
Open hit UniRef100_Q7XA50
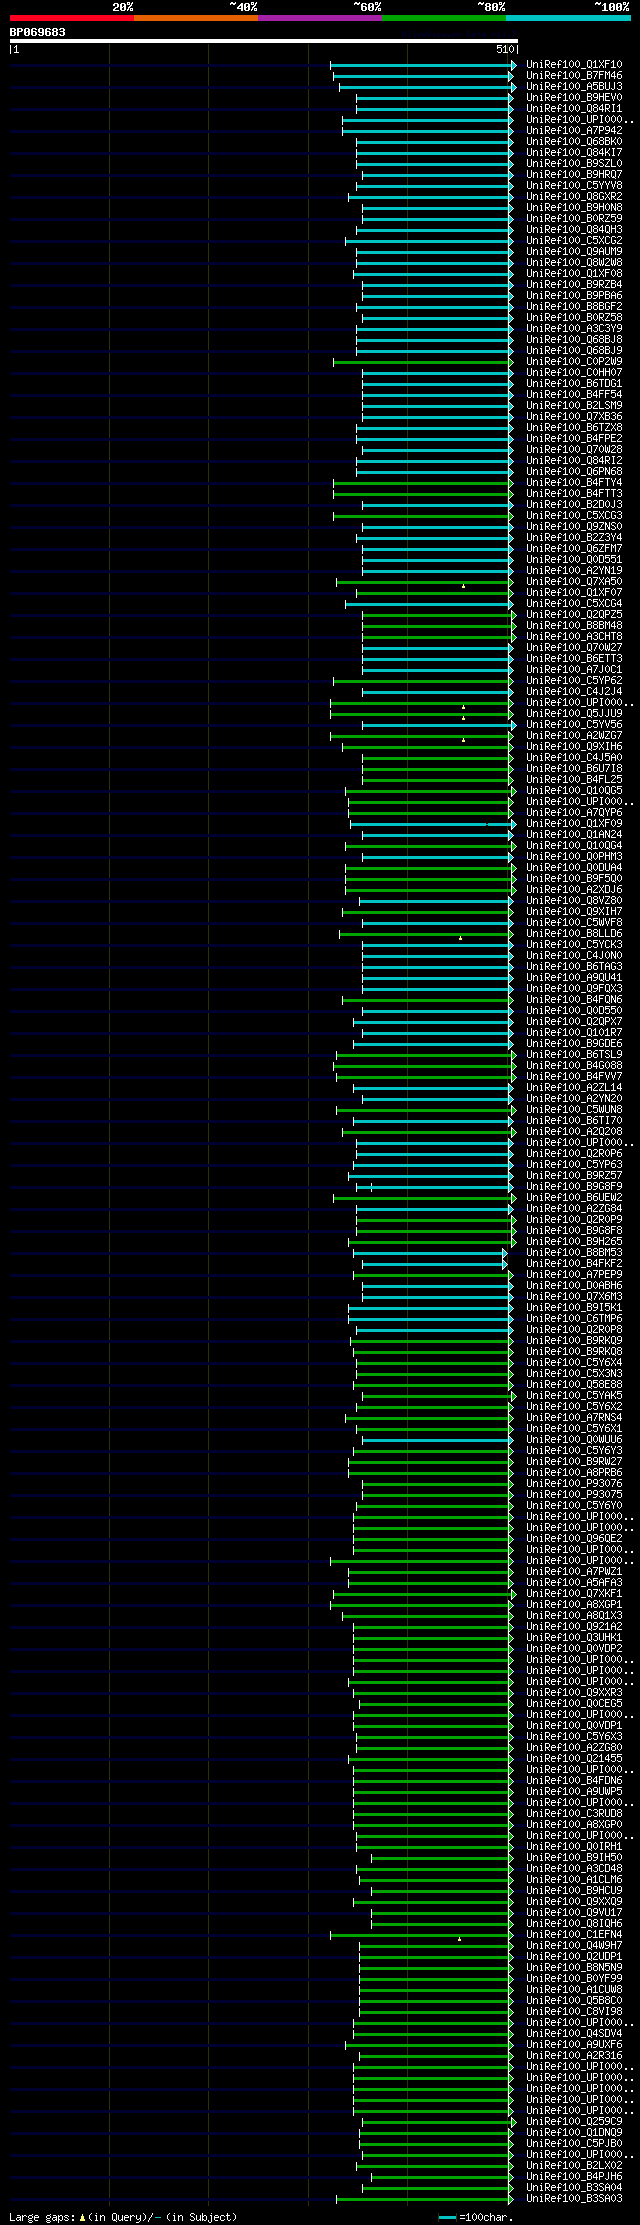point(574,582)
